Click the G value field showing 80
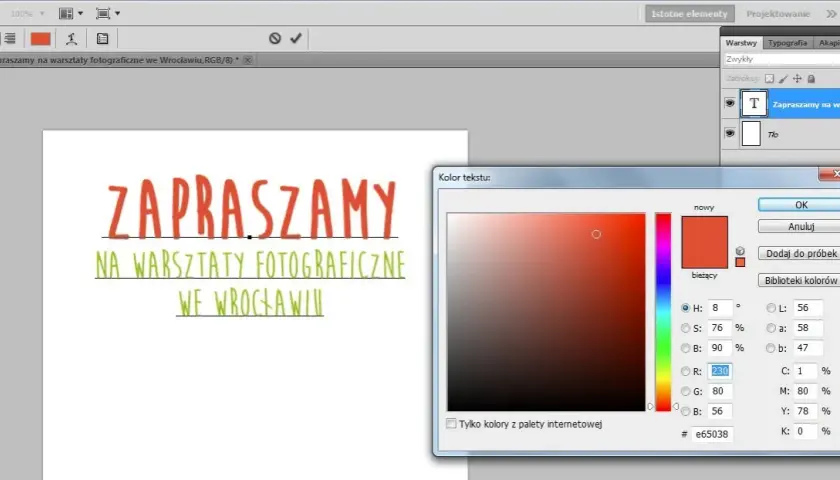Screen dimensions: 840x480 (719, 391)
